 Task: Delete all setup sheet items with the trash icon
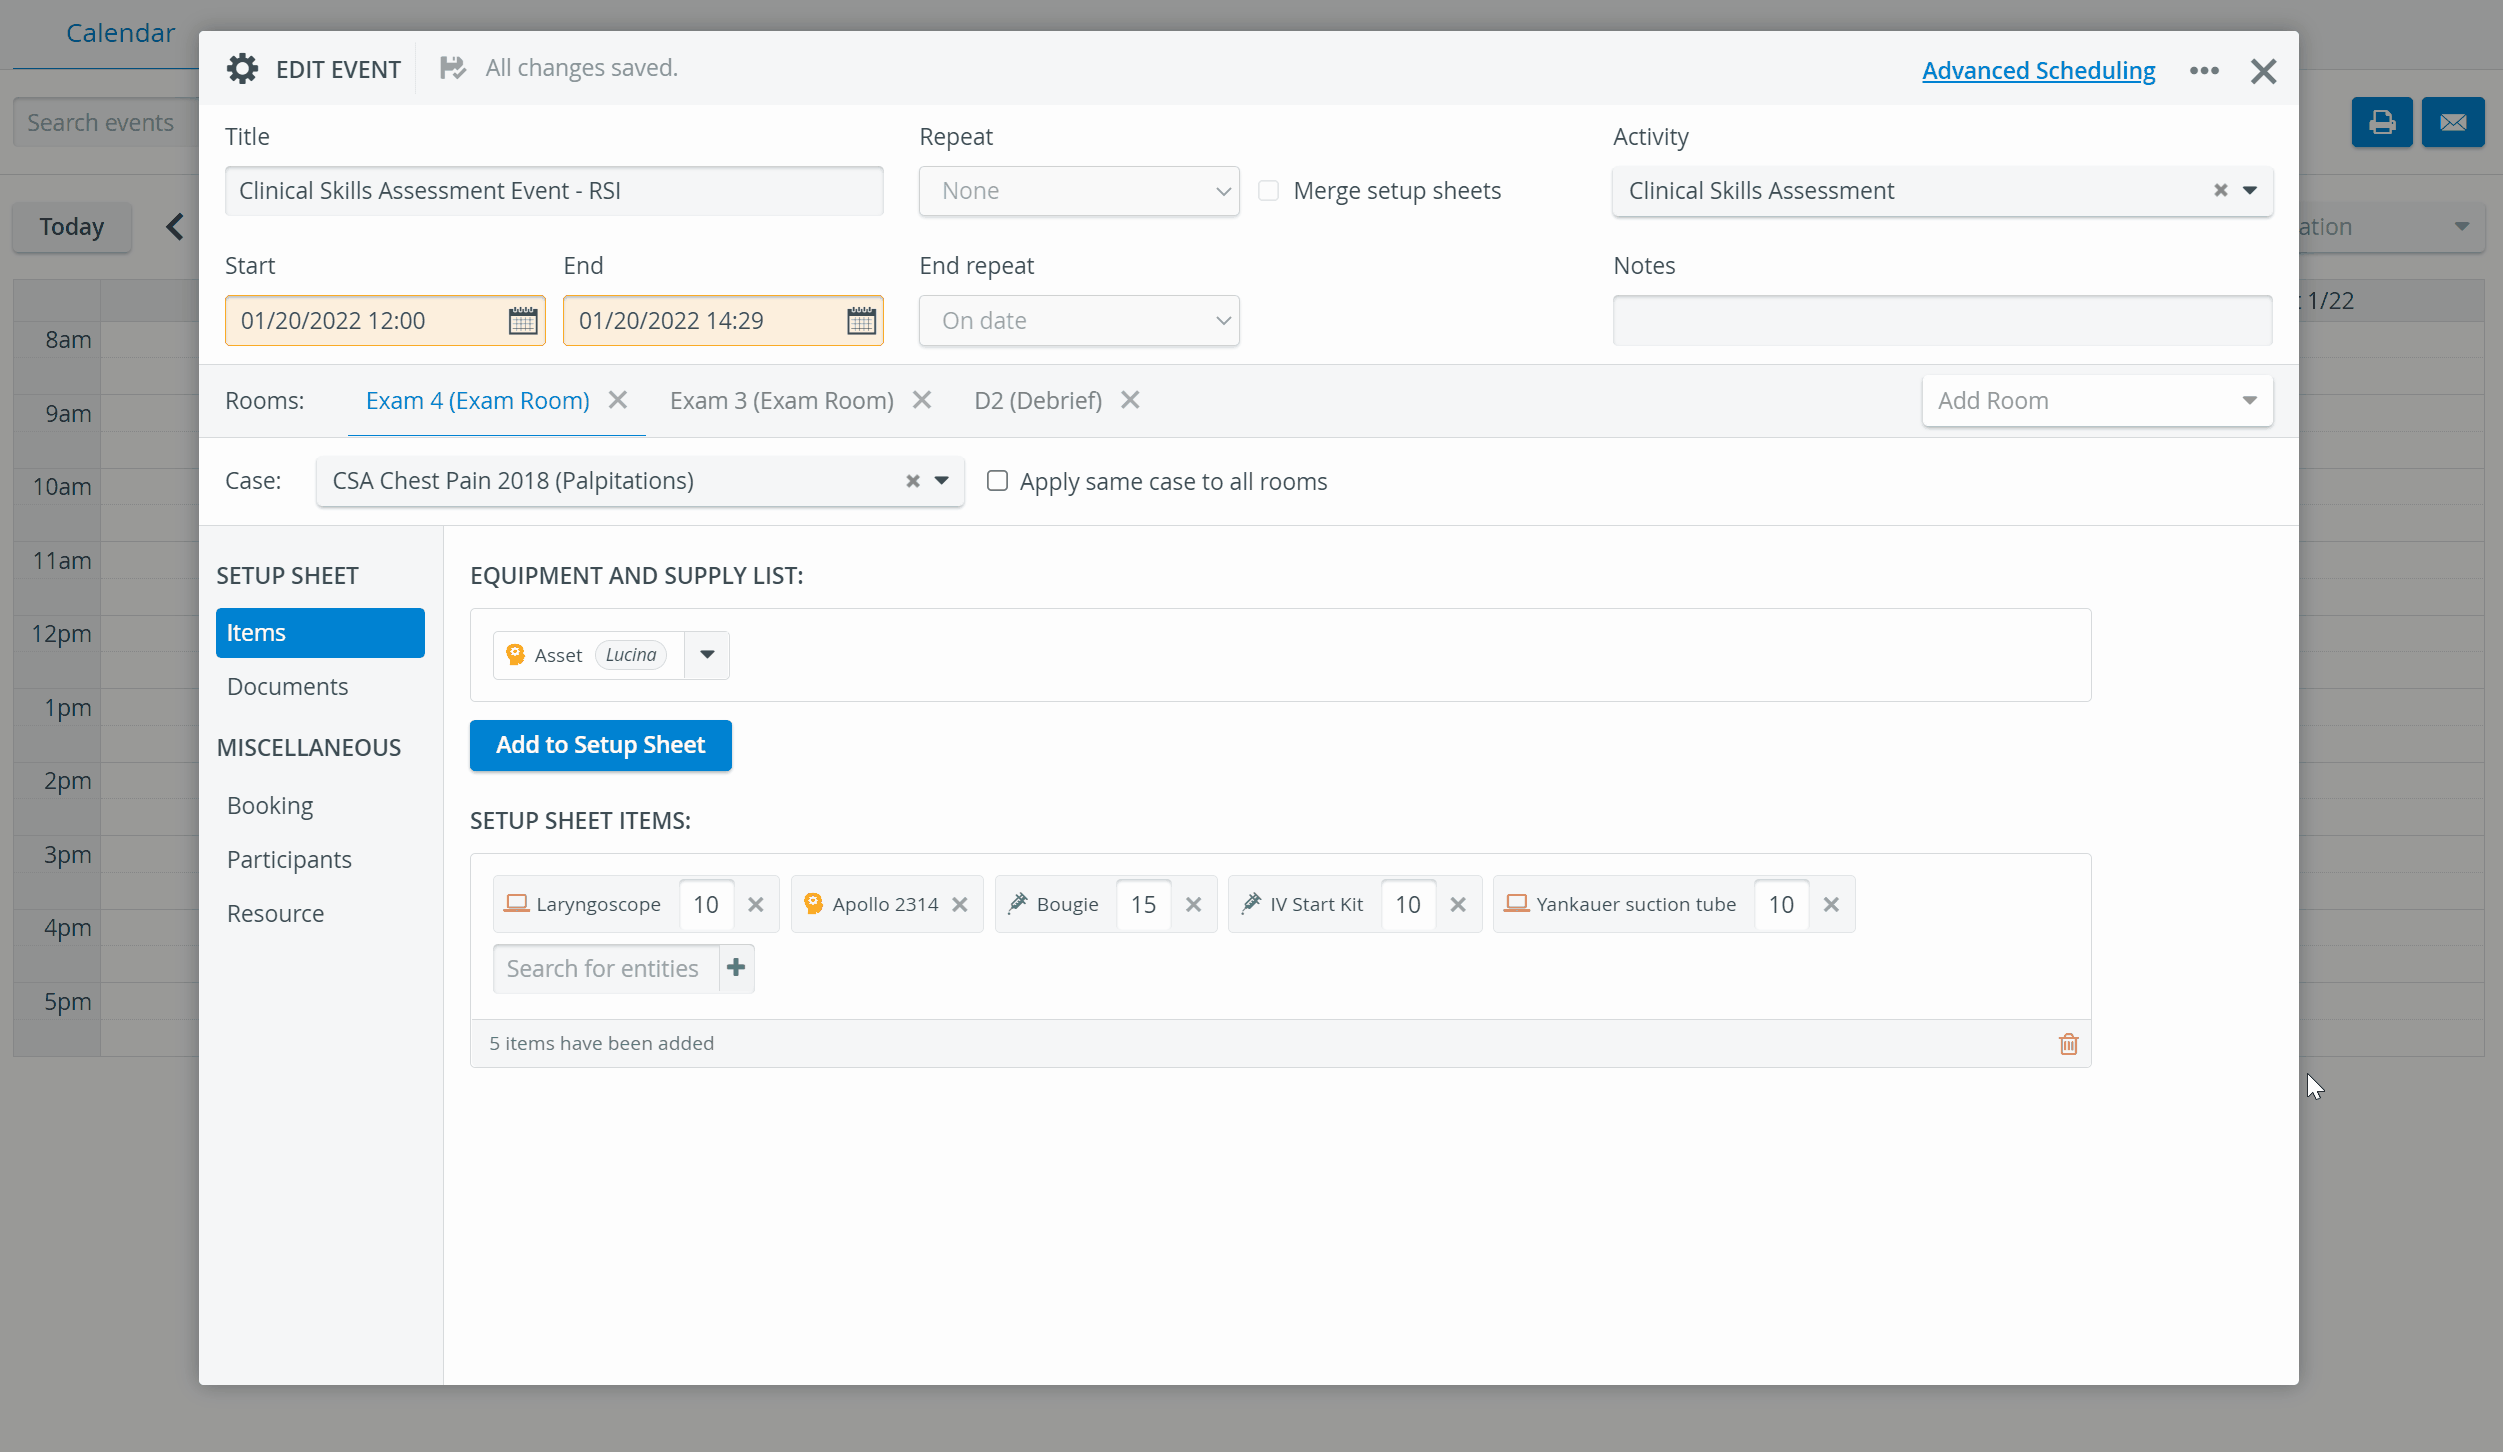tap(2069, 1044)
